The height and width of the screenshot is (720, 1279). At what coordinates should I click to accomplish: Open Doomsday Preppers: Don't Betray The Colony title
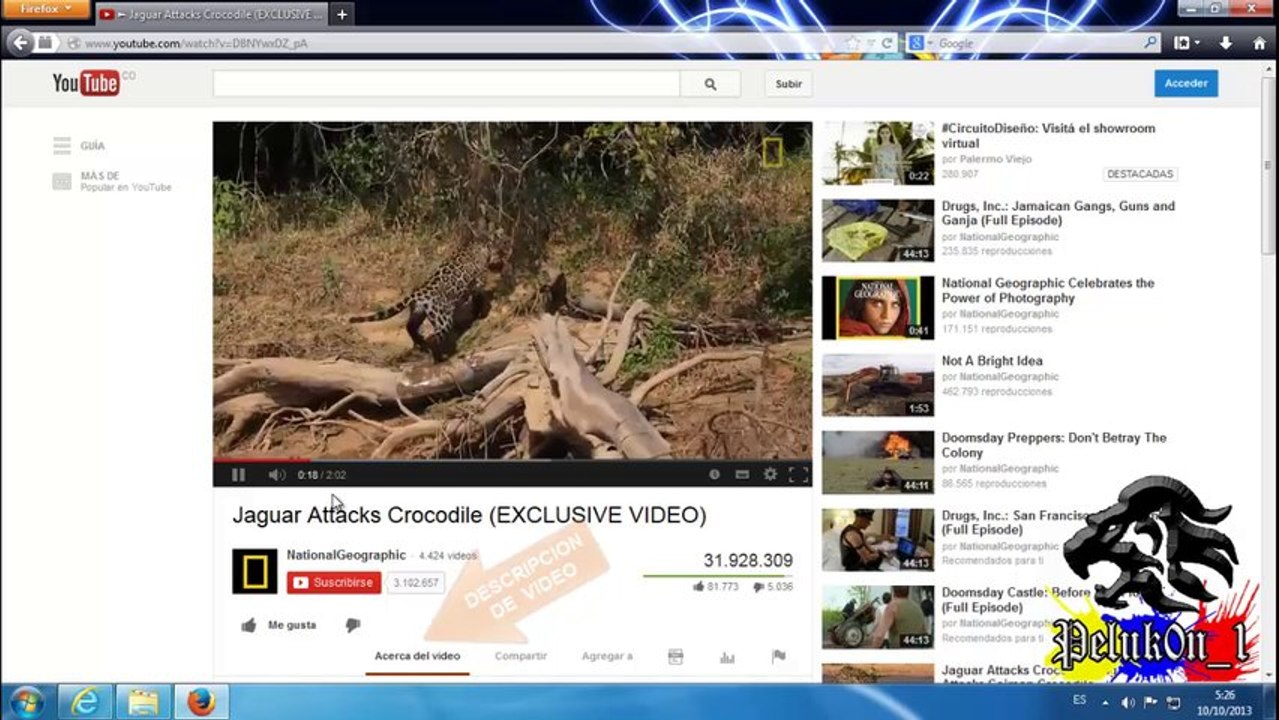point(1054,445)
